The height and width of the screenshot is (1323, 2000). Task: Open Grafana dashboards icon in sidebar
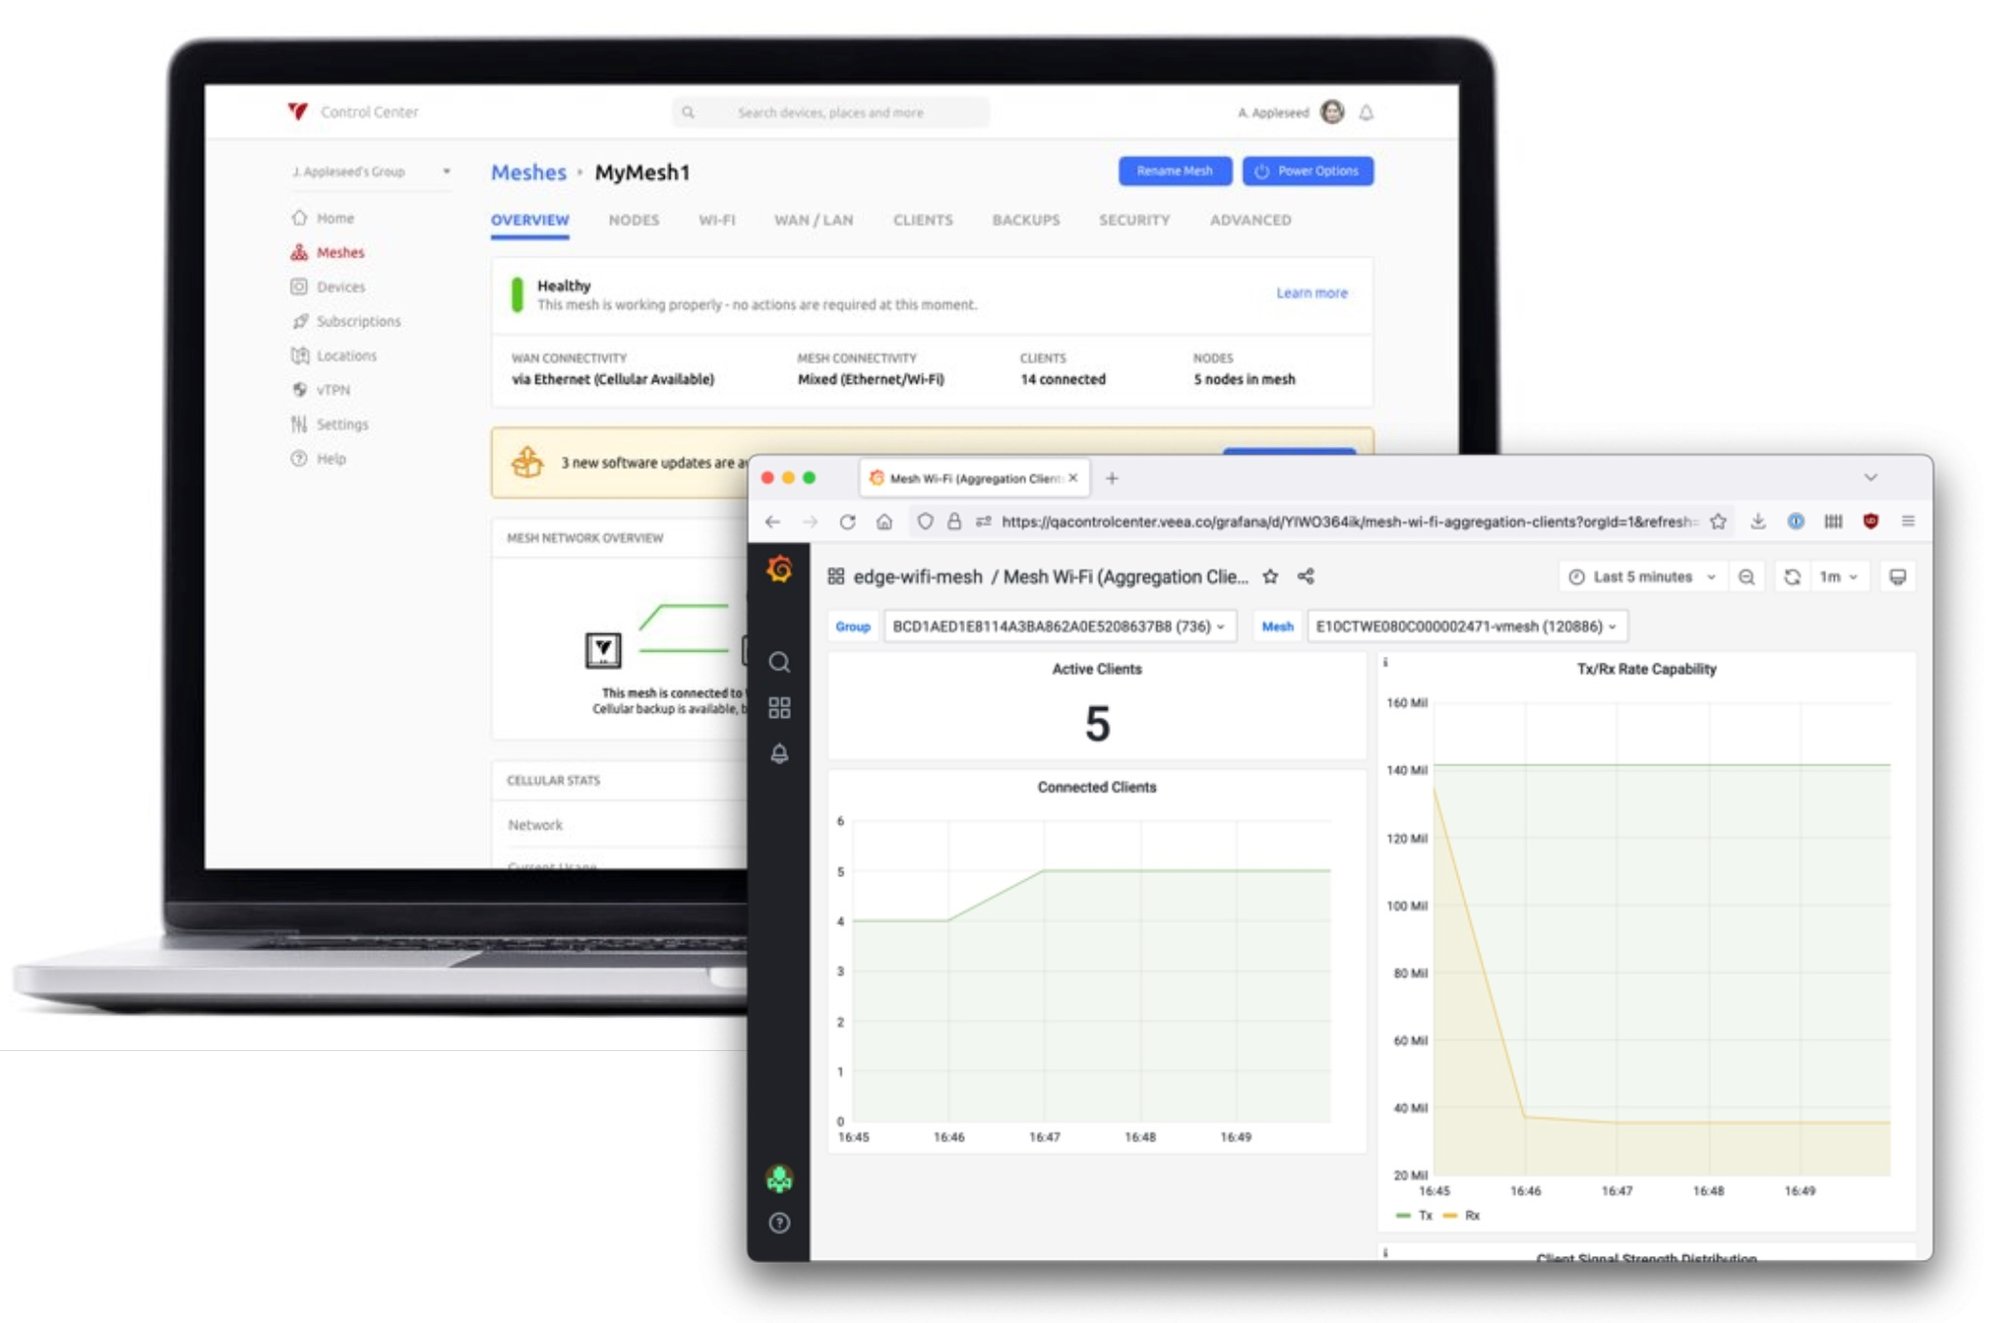point(781,707)
